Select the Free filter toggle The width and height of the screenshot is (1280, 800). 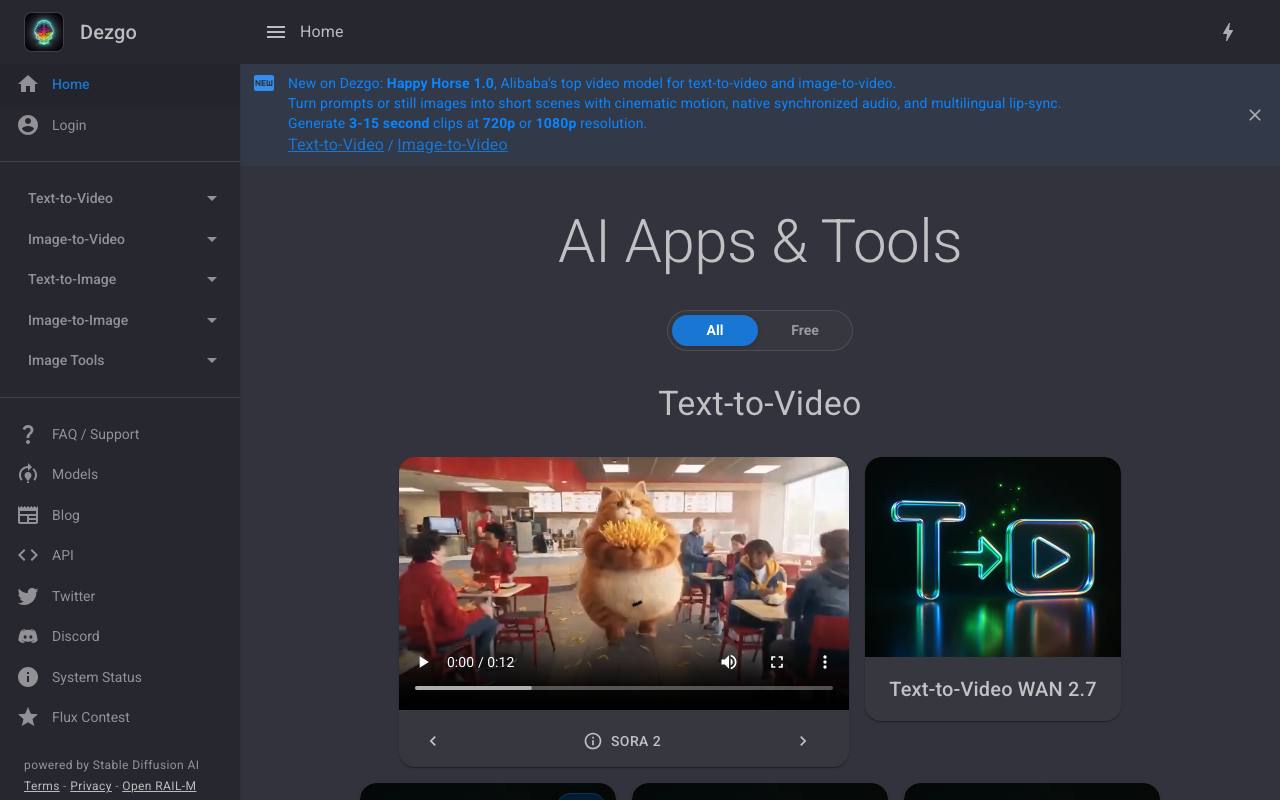tap(805, 330)
